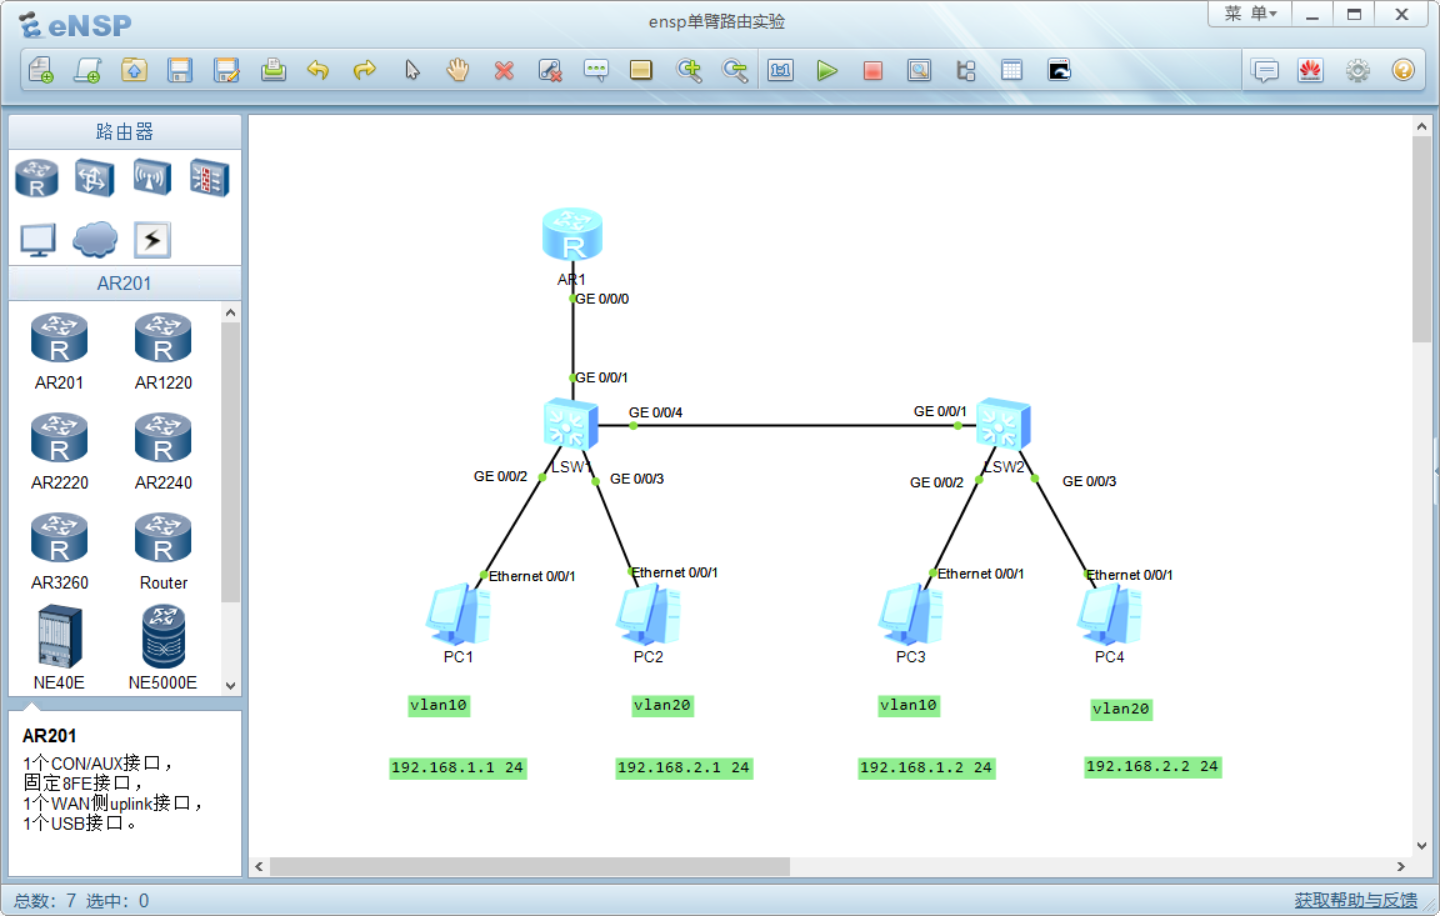Screen dimensions: 1440x916
Task: Pick the AR2240 router model
Action: 163,451
